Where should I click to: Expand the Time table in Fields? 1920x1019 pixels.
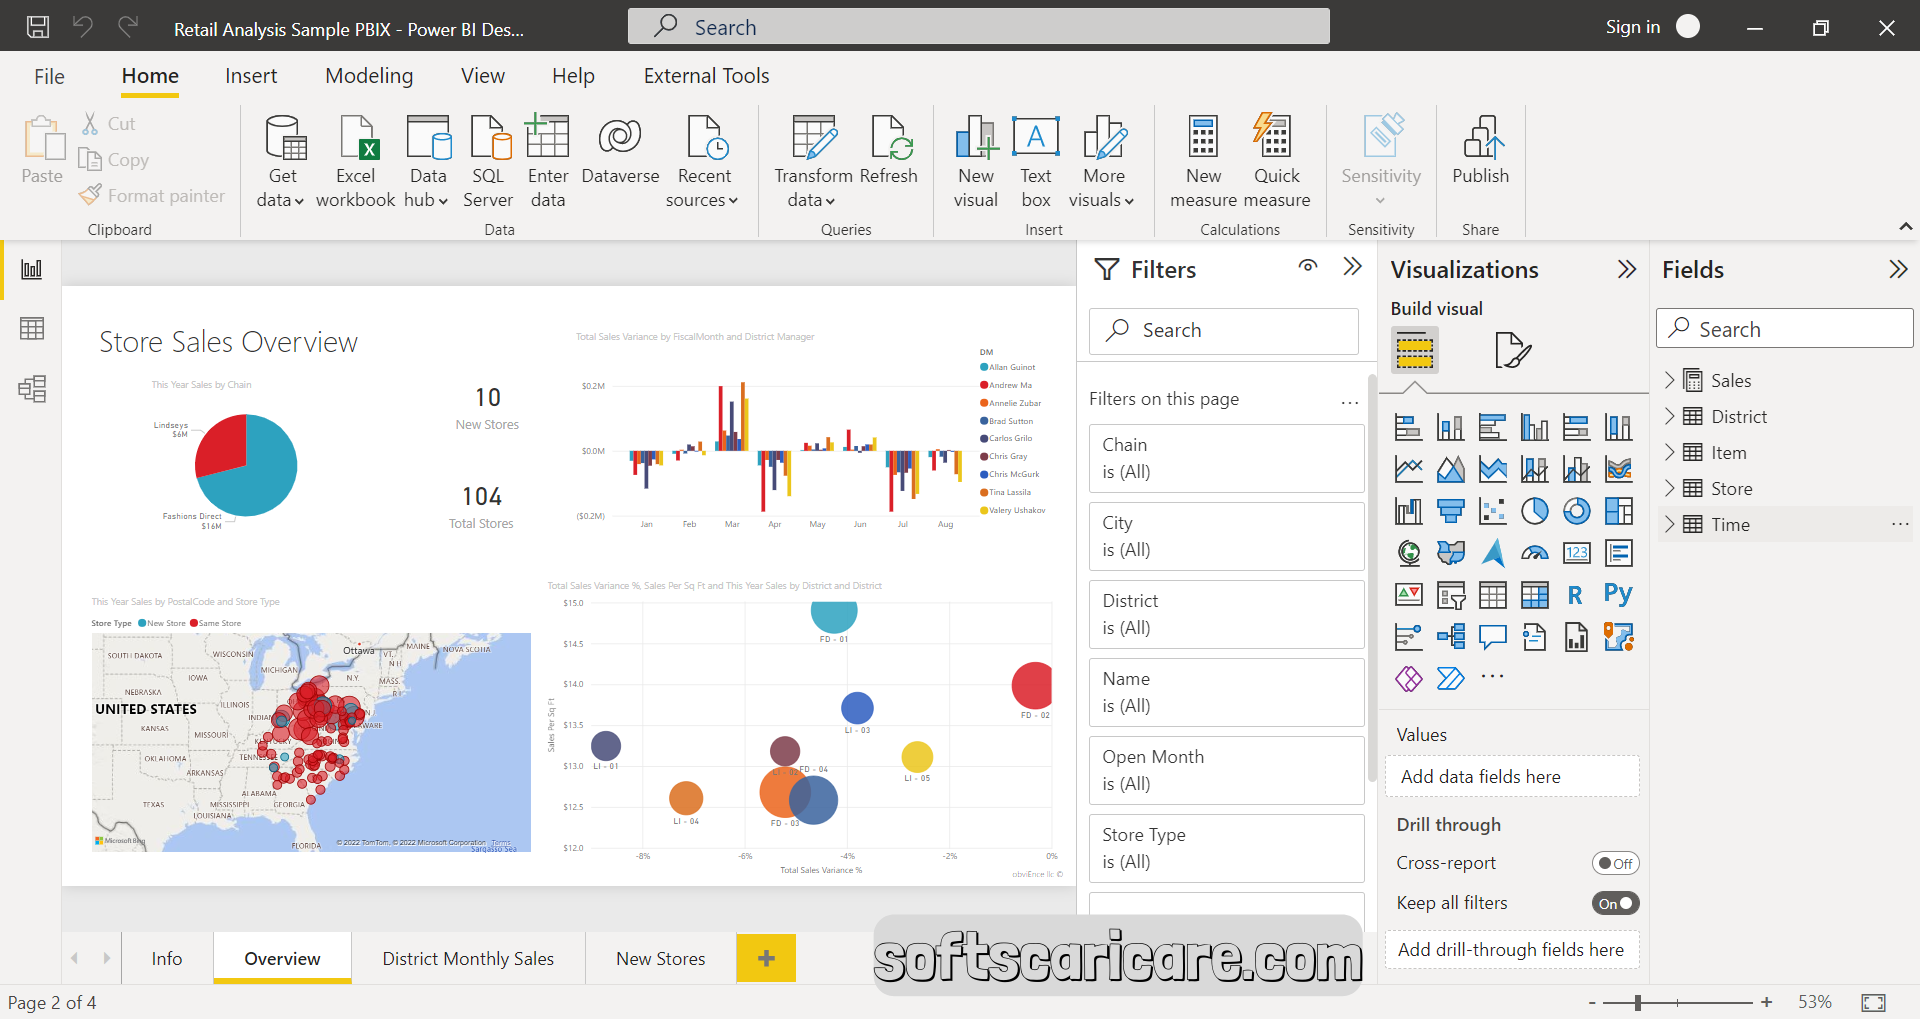point(1669,524)
